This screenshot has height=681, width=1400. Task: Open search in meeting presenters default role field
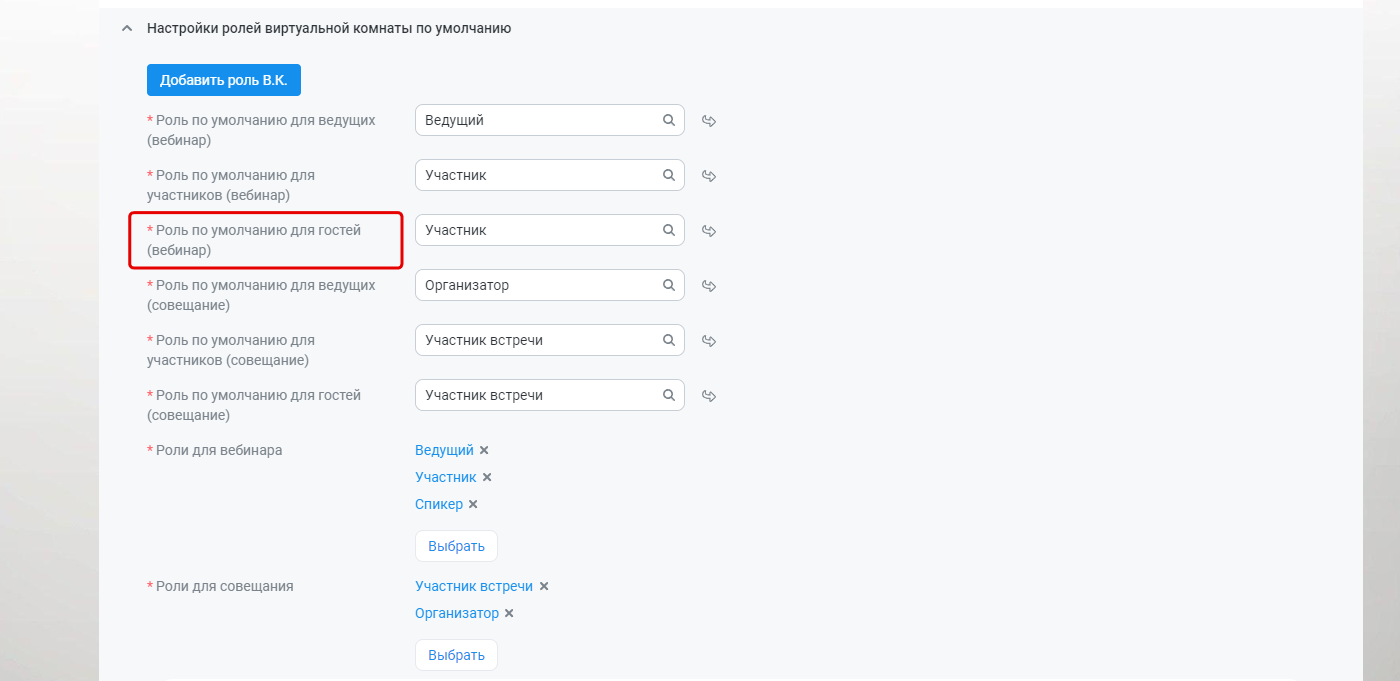pos(669,285)
